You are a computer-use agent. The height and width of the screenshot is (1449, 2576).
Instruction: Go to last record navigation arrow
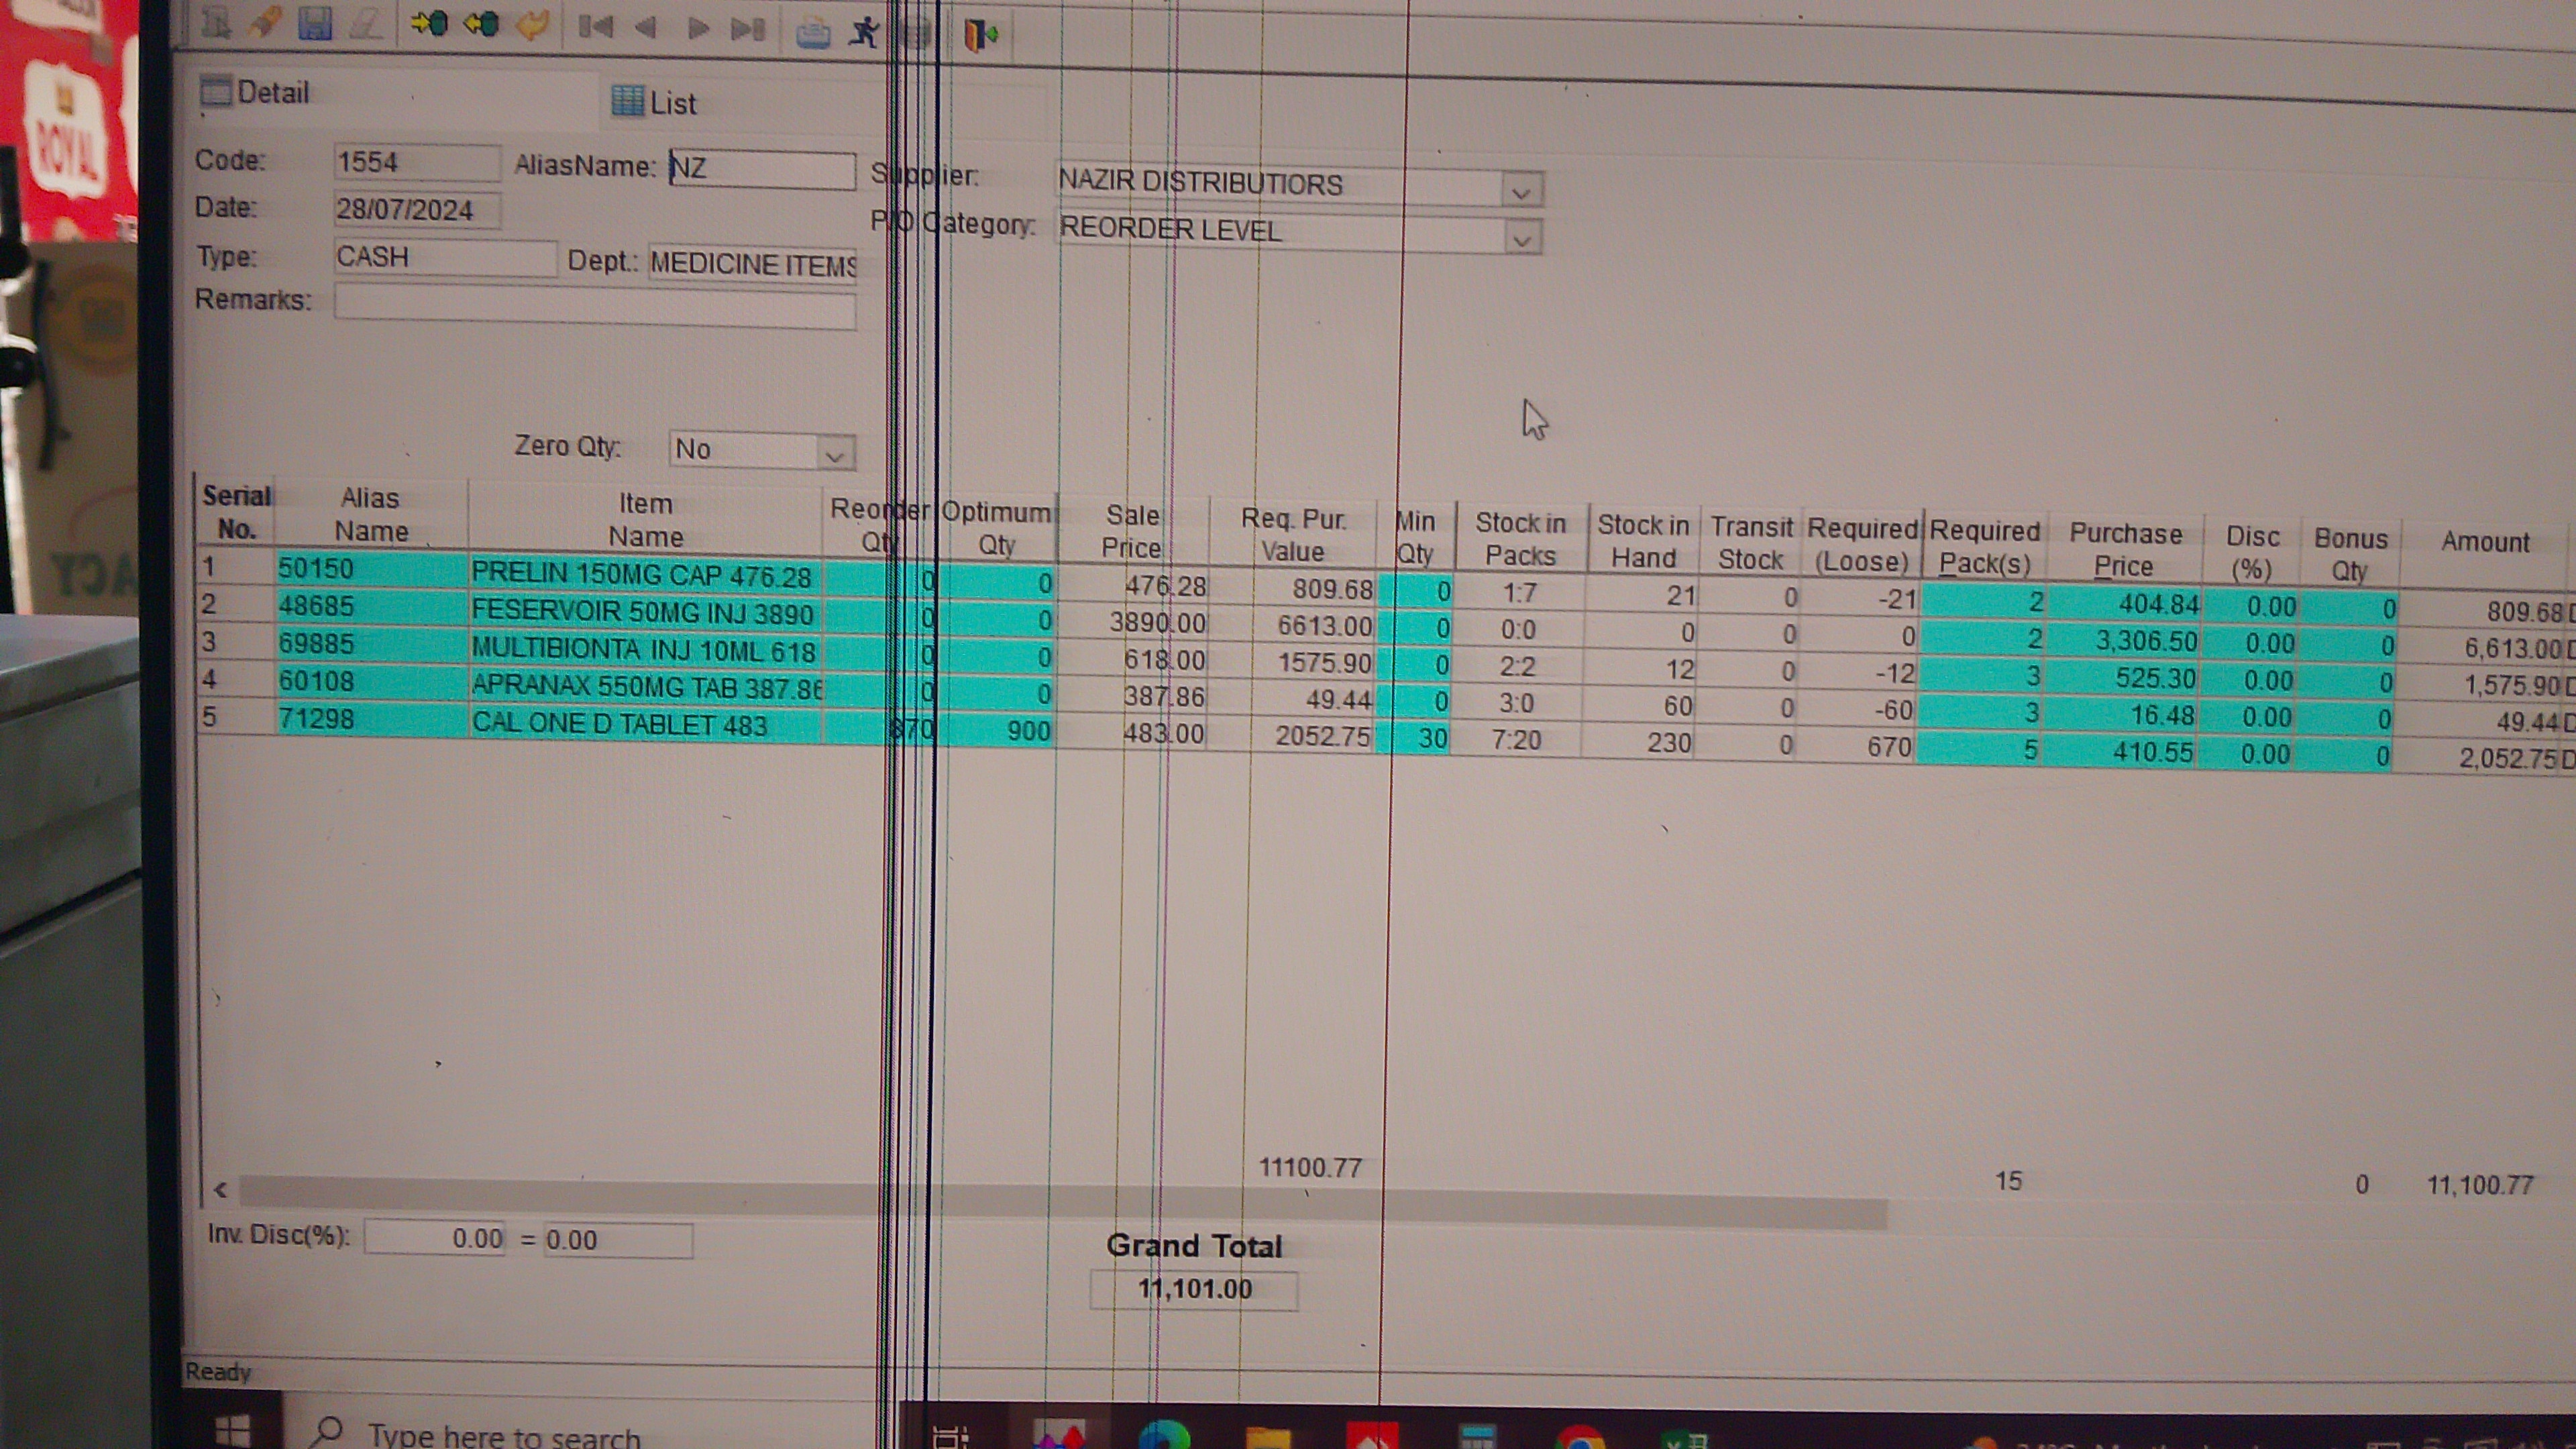748,30
